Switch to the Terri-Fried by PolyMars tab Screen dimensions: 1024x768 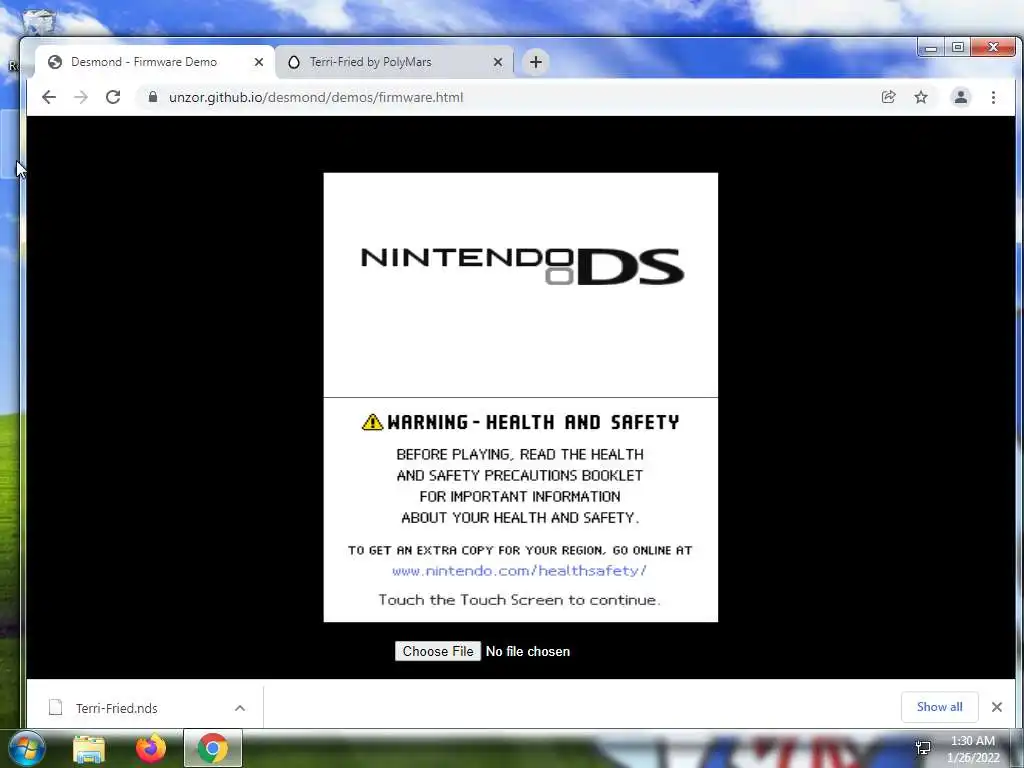coord(394,62)
